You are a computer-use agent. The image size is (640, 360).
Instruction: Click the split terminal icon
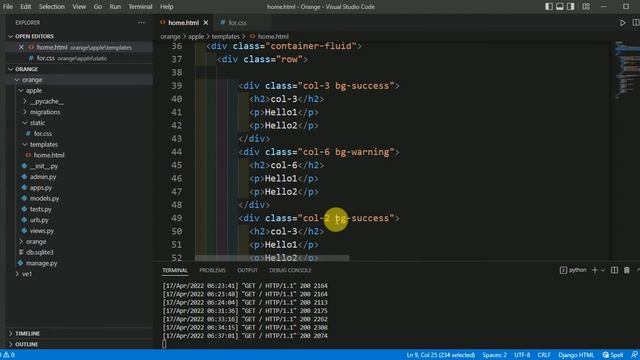pyautogui.click(x=614, y=270)
